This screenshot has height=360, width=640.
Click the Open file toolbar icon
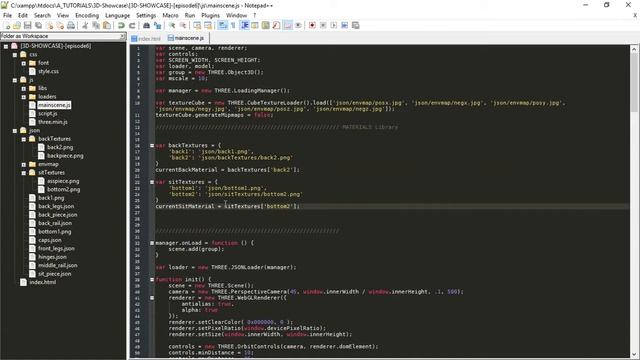(x=17, y=25)
